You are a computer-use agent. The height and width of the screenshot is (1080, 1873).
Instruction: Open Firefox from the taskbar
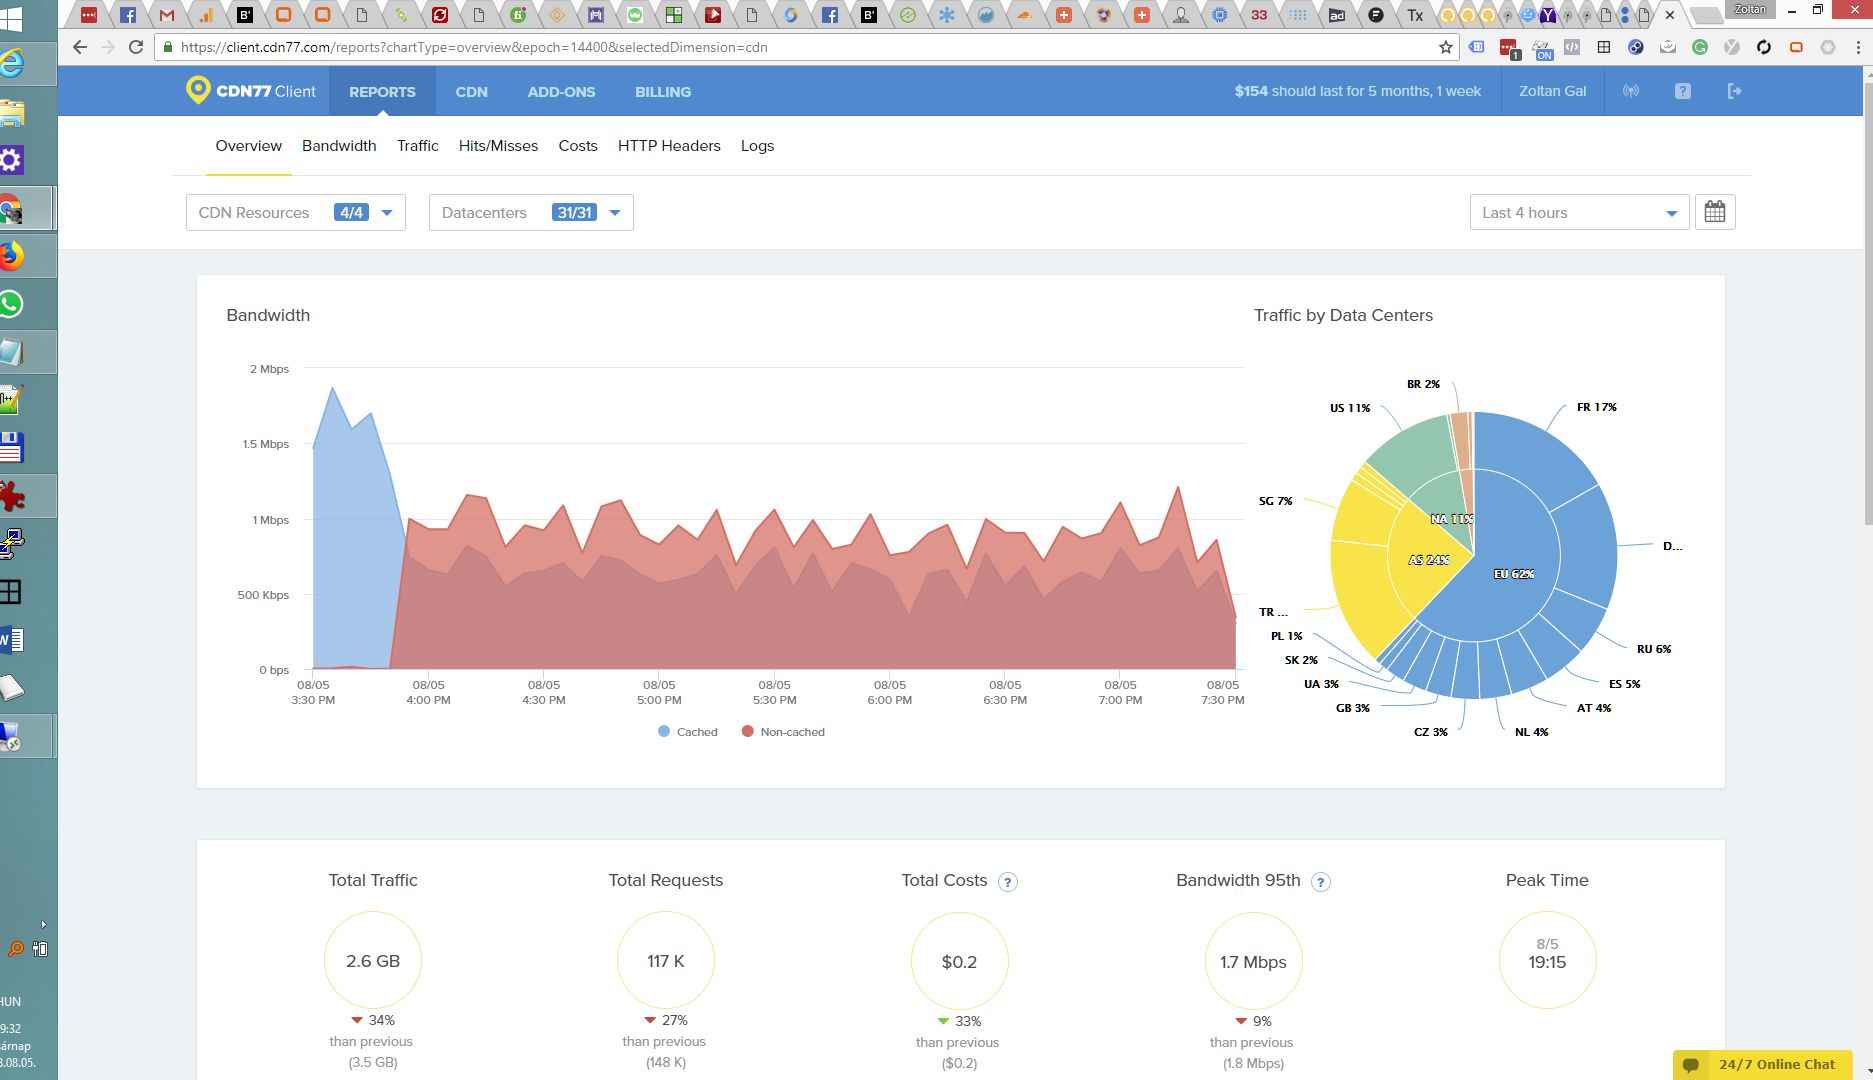(12, 256)
